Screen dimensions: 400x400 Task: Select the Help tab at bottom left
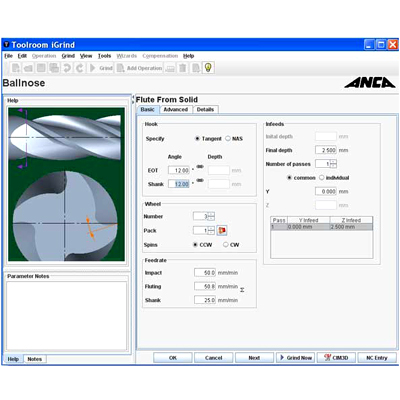pos(13,359)
